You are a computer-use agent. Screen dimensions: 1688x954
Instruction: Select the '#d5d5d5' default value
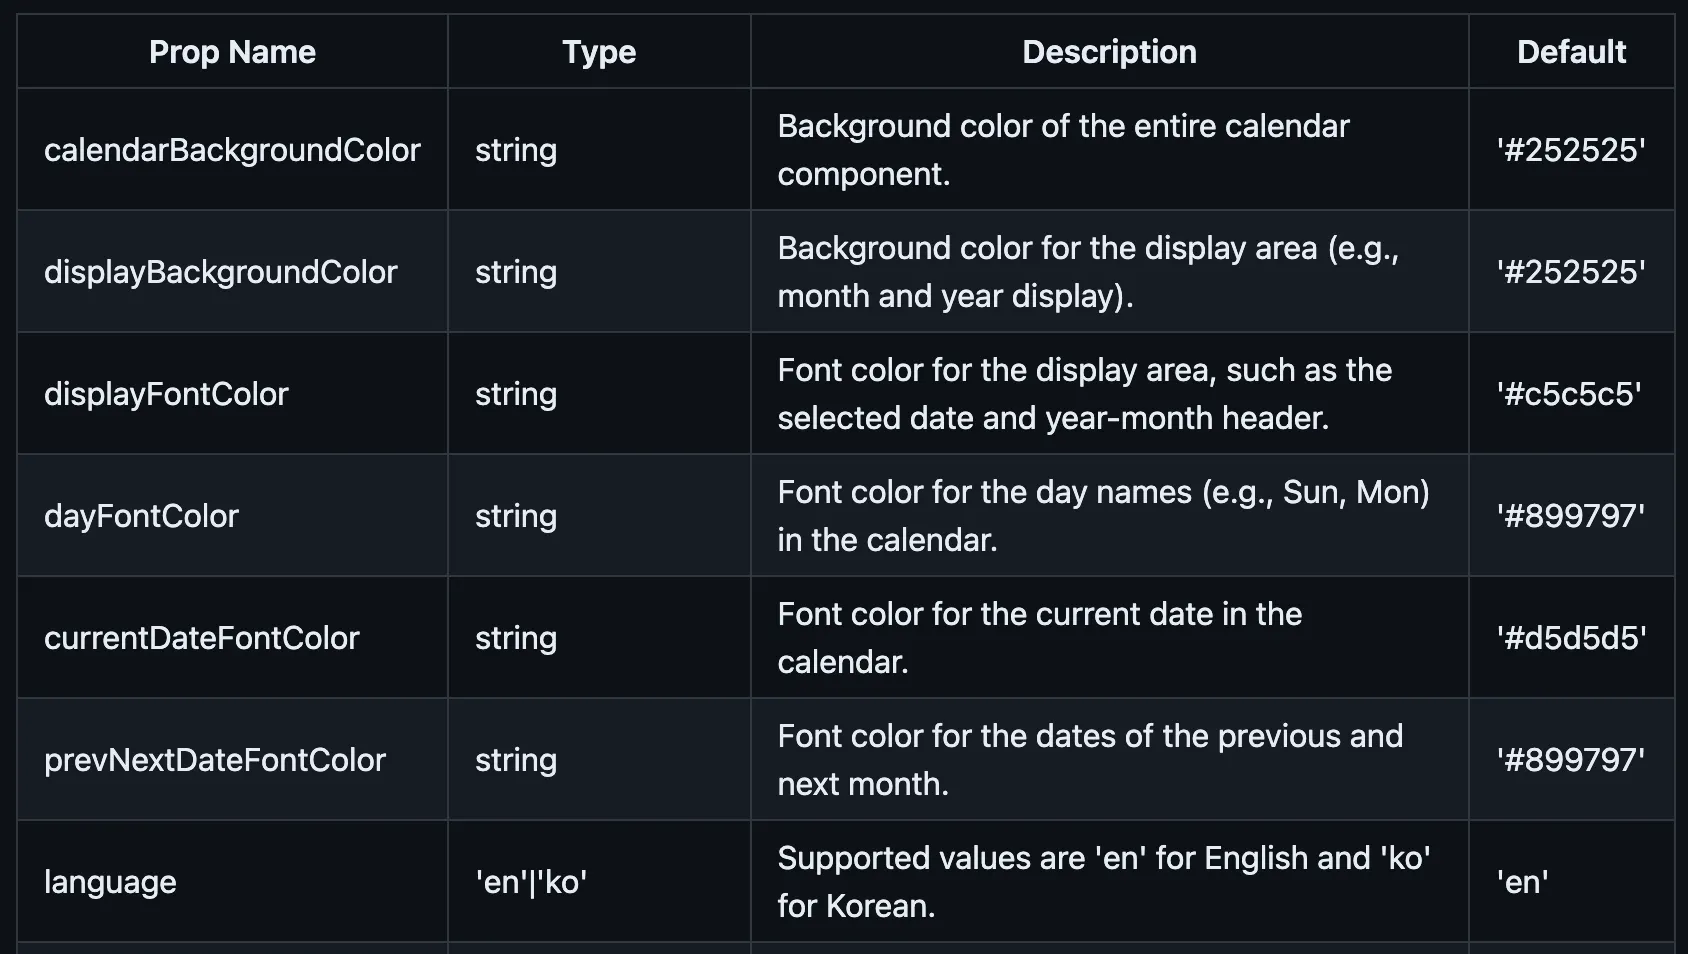(x=1571, y=638)
